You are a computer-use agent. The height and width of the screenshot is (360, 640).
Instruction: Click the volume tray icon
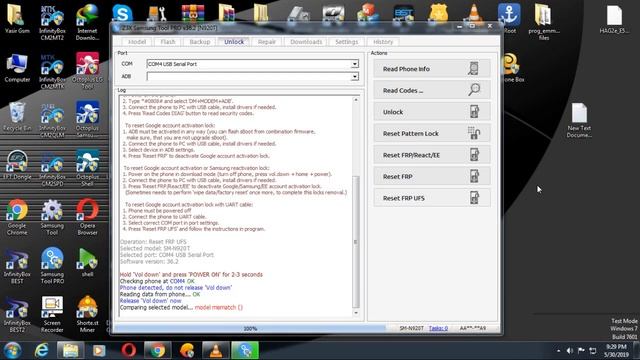(x=569, y=351)
